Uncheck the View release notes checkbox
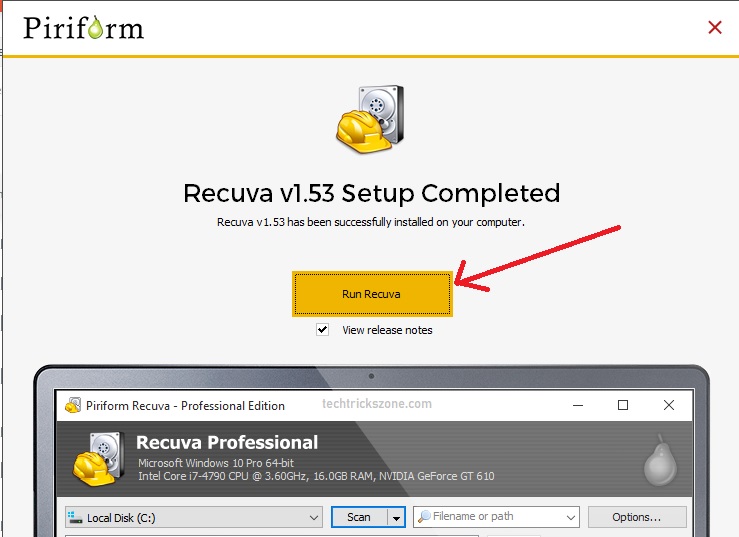Viewport: 739px width, 537px height. point(322,330)
